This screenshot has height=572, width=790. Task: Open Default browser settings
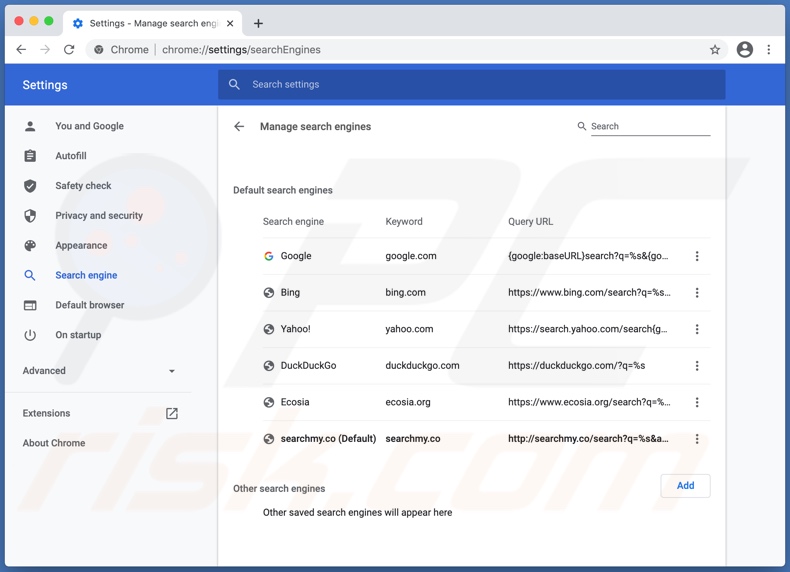90,305
